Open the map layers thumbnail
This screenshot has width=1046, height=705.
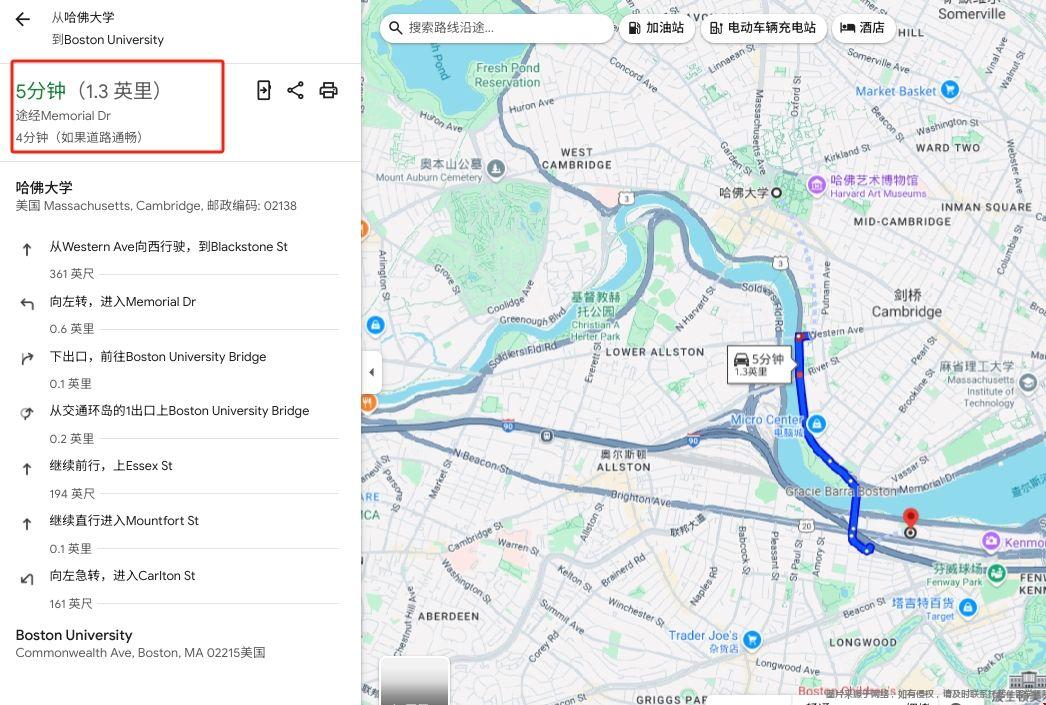coord(414,682)
